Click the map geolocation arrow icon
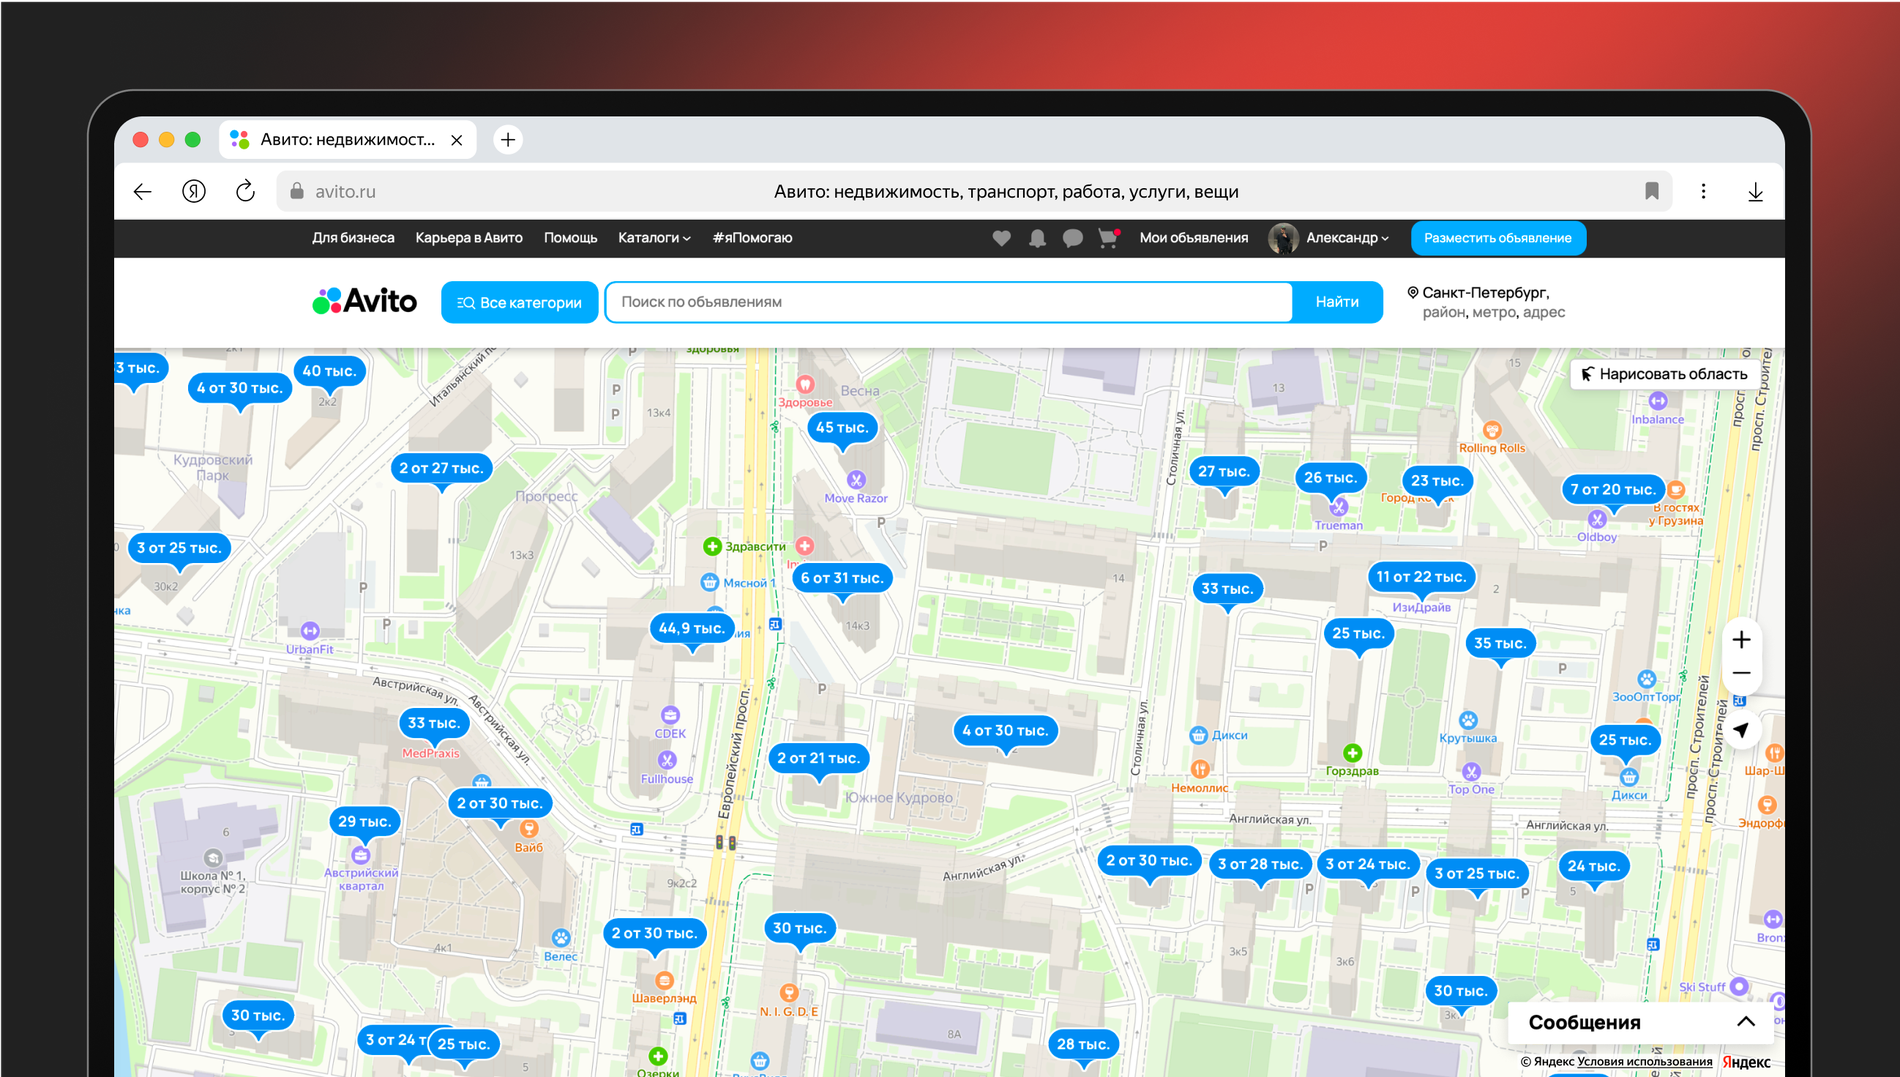This screenshot has width=1900, height=1077. 1741,730
